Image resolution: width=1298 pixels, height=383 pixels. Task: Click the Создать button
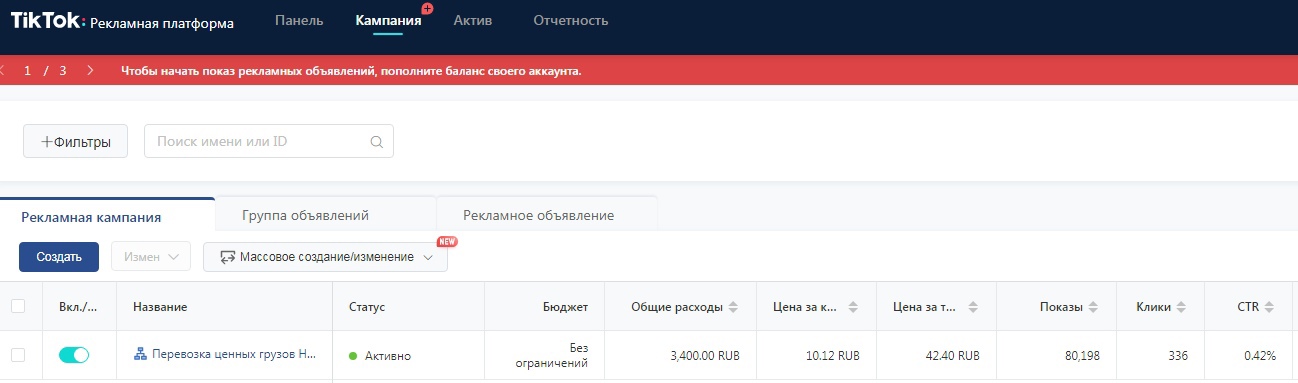tap(59, 257)
